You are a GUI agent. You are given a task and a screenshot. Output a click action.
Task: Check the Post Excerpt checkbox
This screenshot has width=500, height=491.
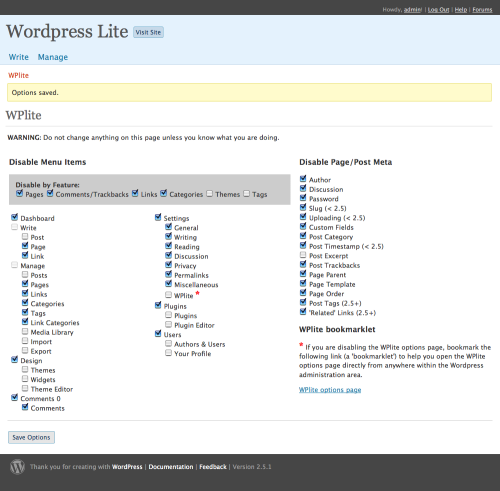[x=303, y=255]
